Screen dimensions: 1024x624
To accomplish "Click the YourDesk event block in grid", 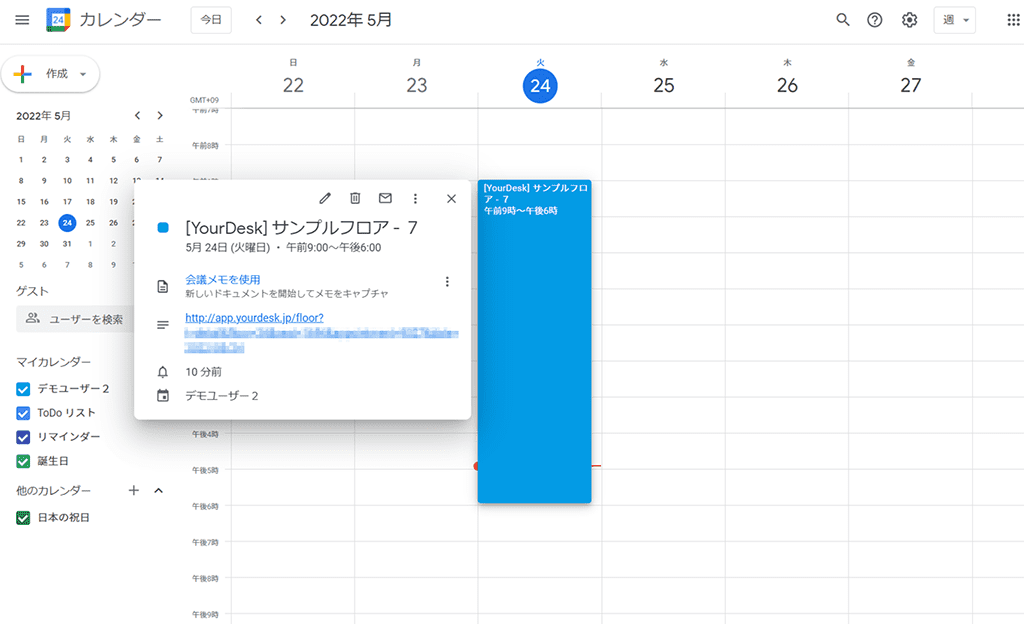I will click(x=534, y=341).
